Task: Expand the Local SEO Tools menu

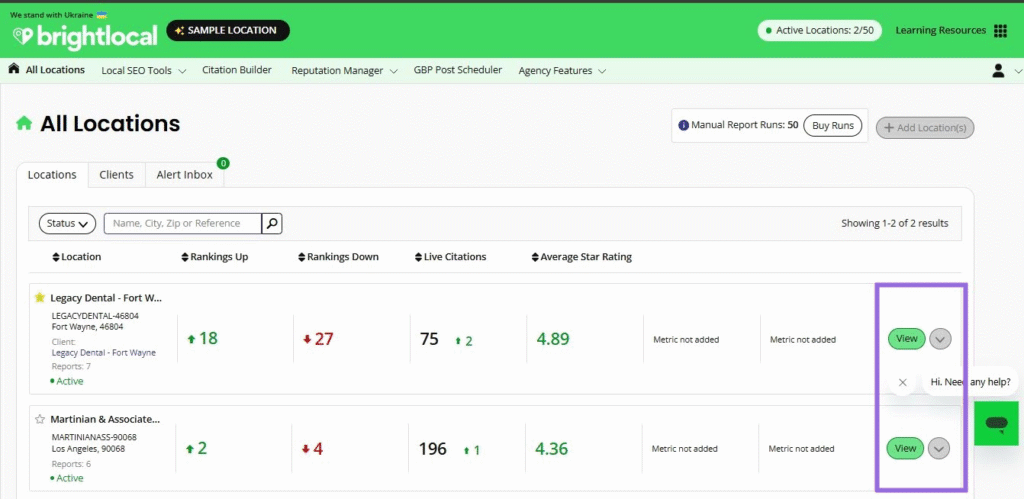Action: (x=144, y=71)
